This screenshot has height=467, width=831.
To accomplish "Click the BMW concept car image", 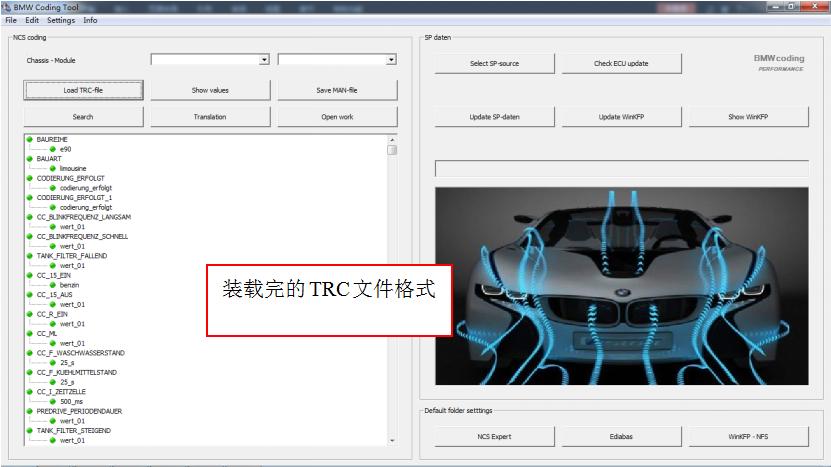I will (x=622, y=286).
